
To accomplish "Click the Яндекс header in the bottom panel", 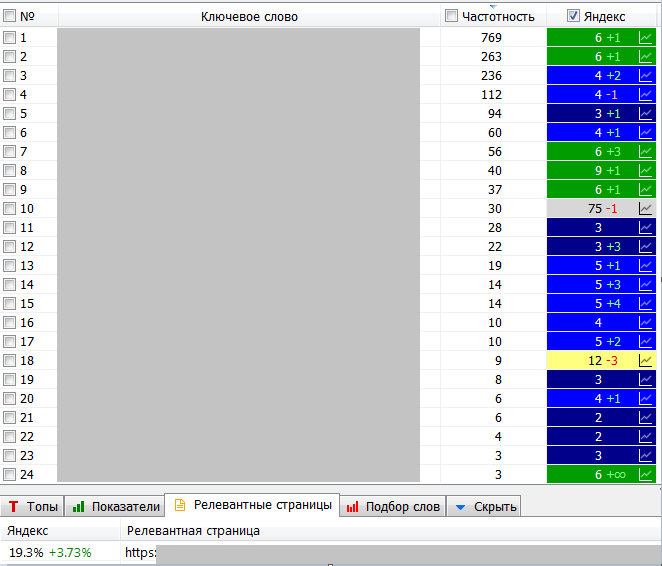I will point(27,531).
